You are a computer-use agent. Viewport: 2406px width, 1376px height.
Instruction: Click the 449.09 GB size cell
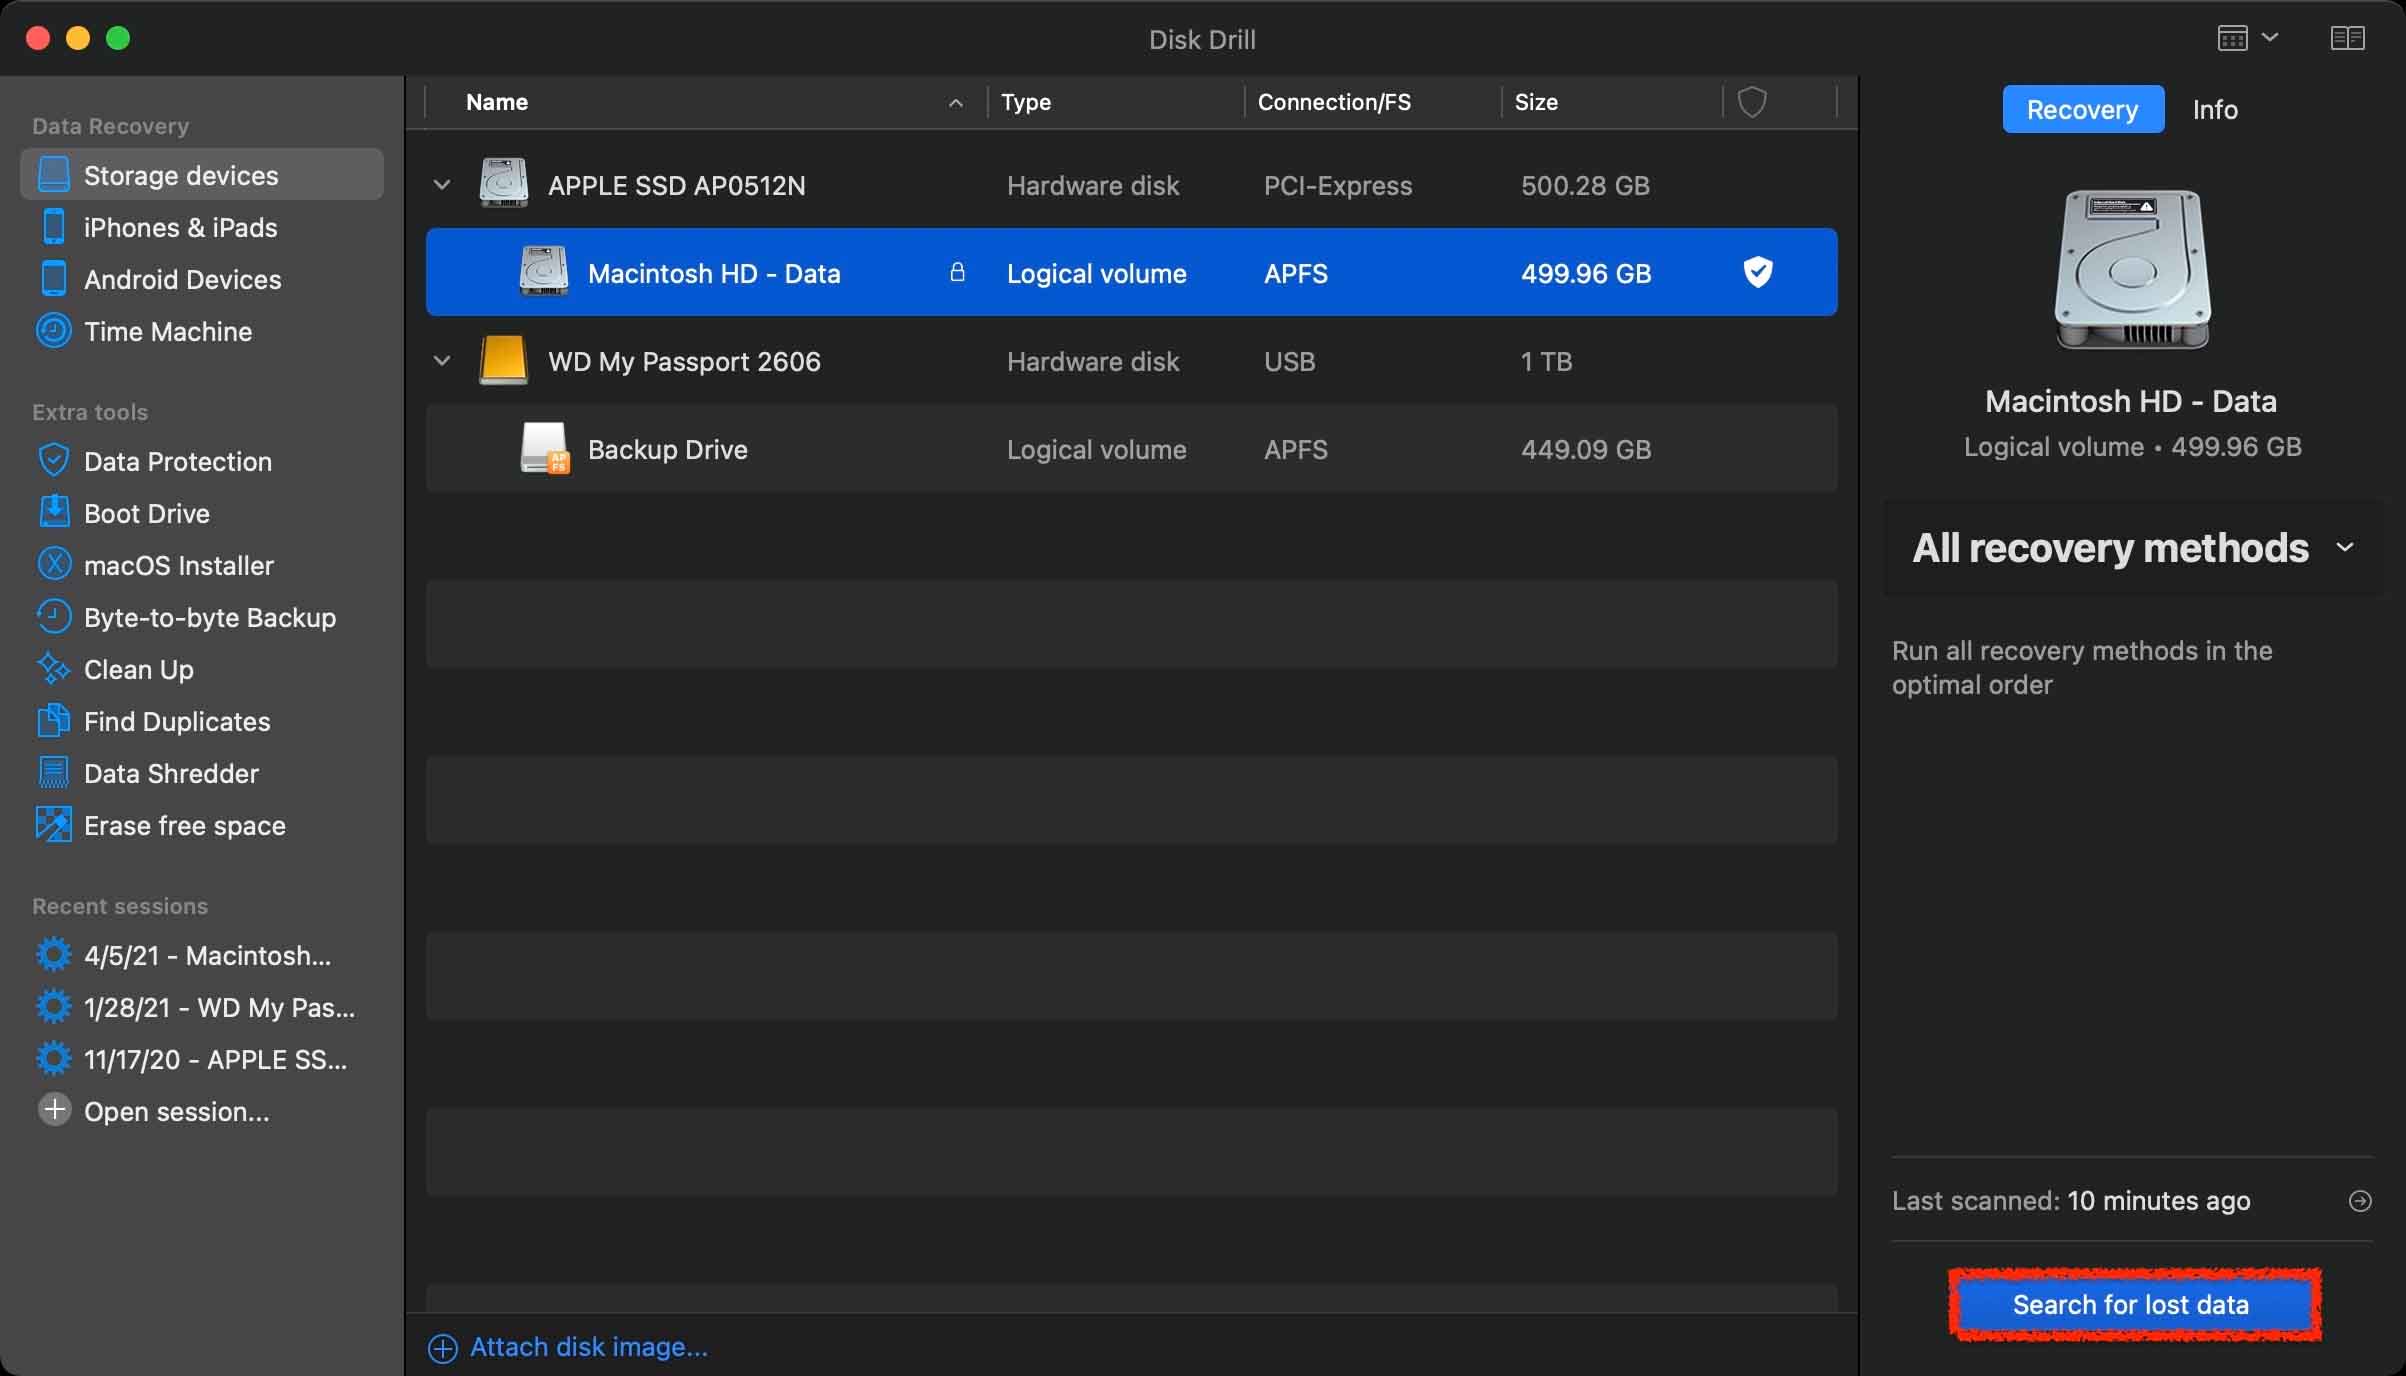pos(1586,450)
